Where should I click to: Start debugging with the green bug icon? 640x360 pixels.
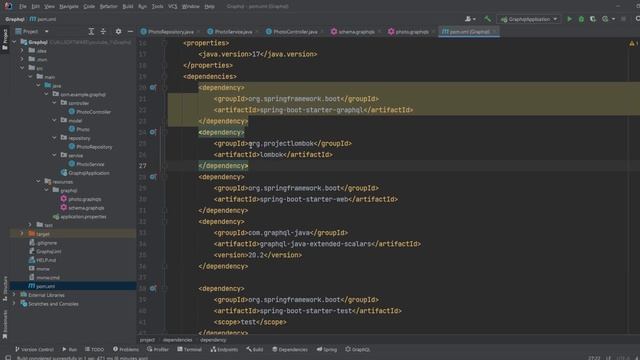(x=581, y=19)
